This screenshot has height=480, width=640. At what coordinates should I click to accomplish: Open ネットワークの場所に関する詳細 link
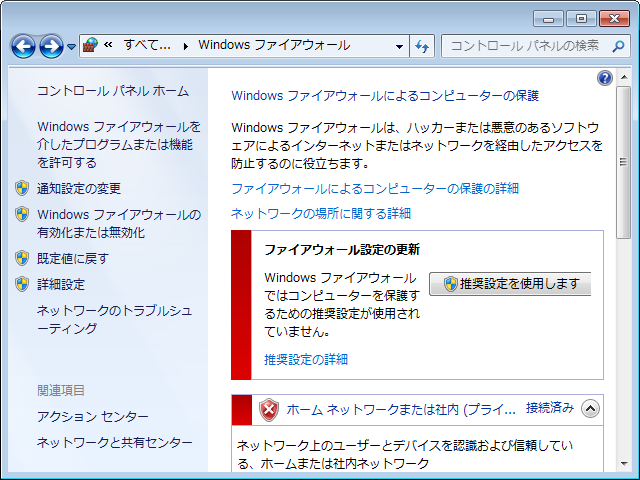click(x=321, y=213)
